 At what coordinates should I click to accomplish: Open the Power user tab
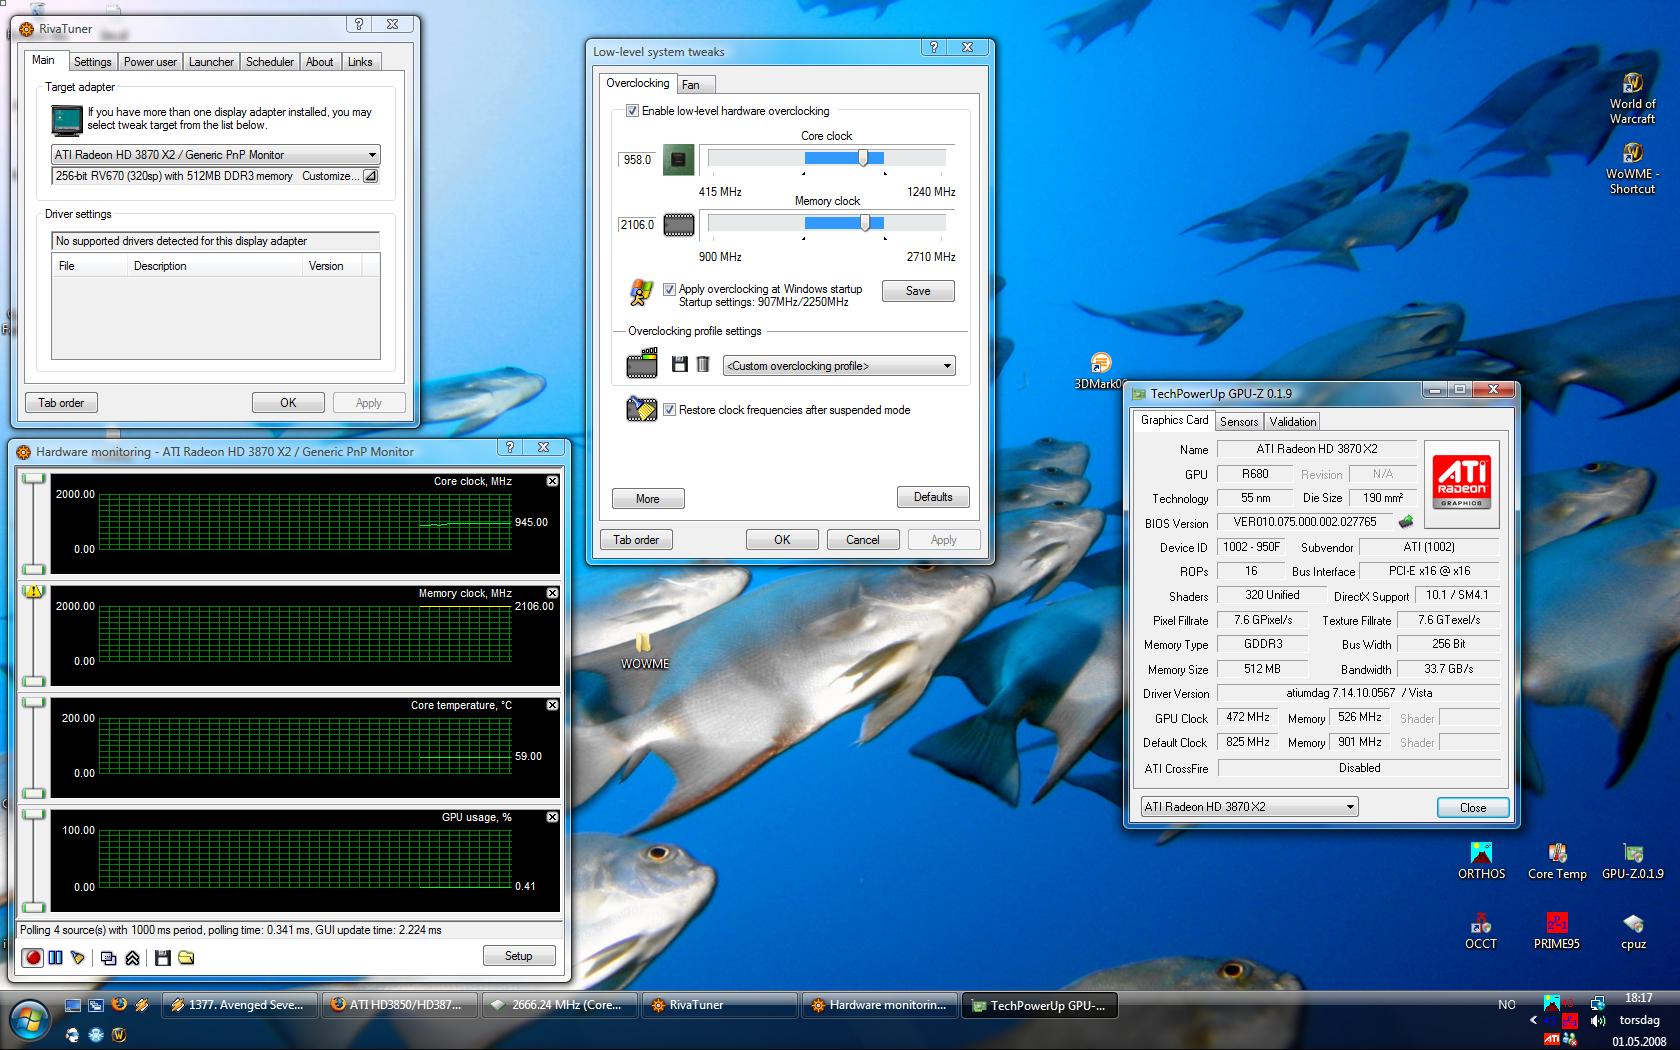[x=150, y=62]
